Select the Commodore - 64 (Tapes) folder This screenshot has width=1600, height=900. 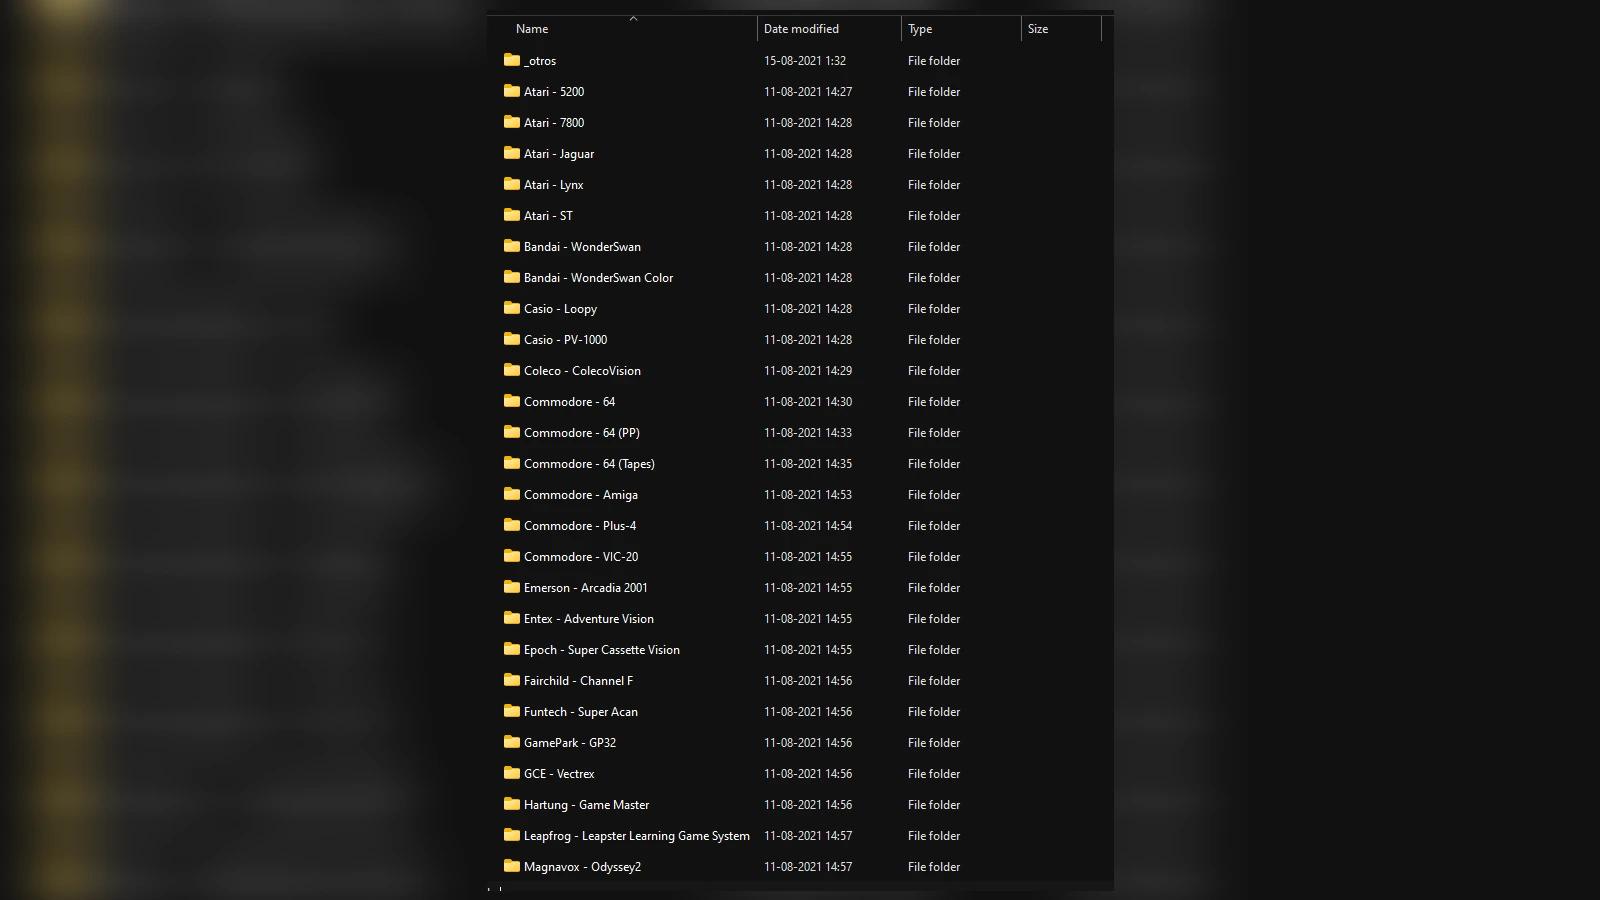589,463
